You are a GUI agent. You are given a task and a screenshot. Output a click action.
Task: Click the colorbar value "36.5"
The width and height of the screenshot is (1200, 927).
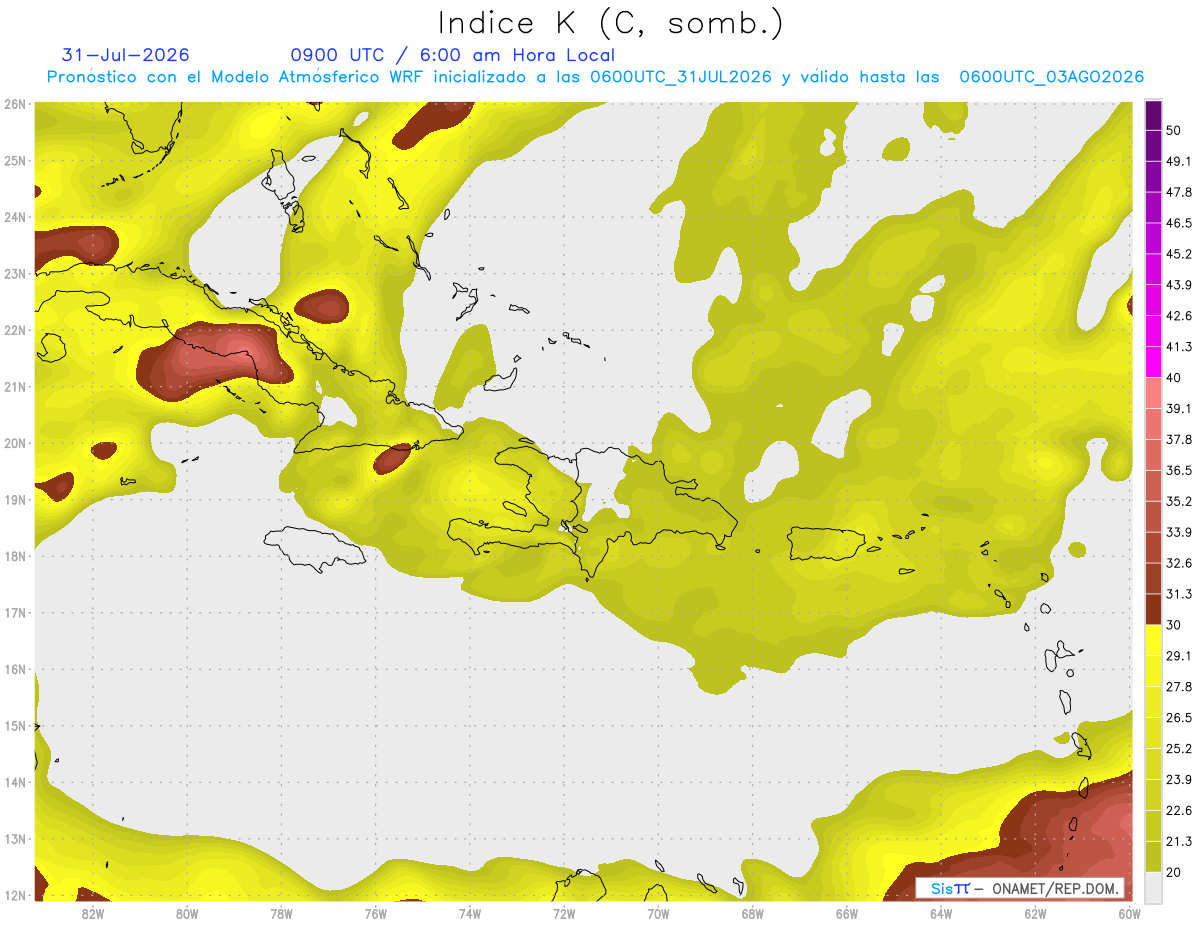coord(1179,470)
